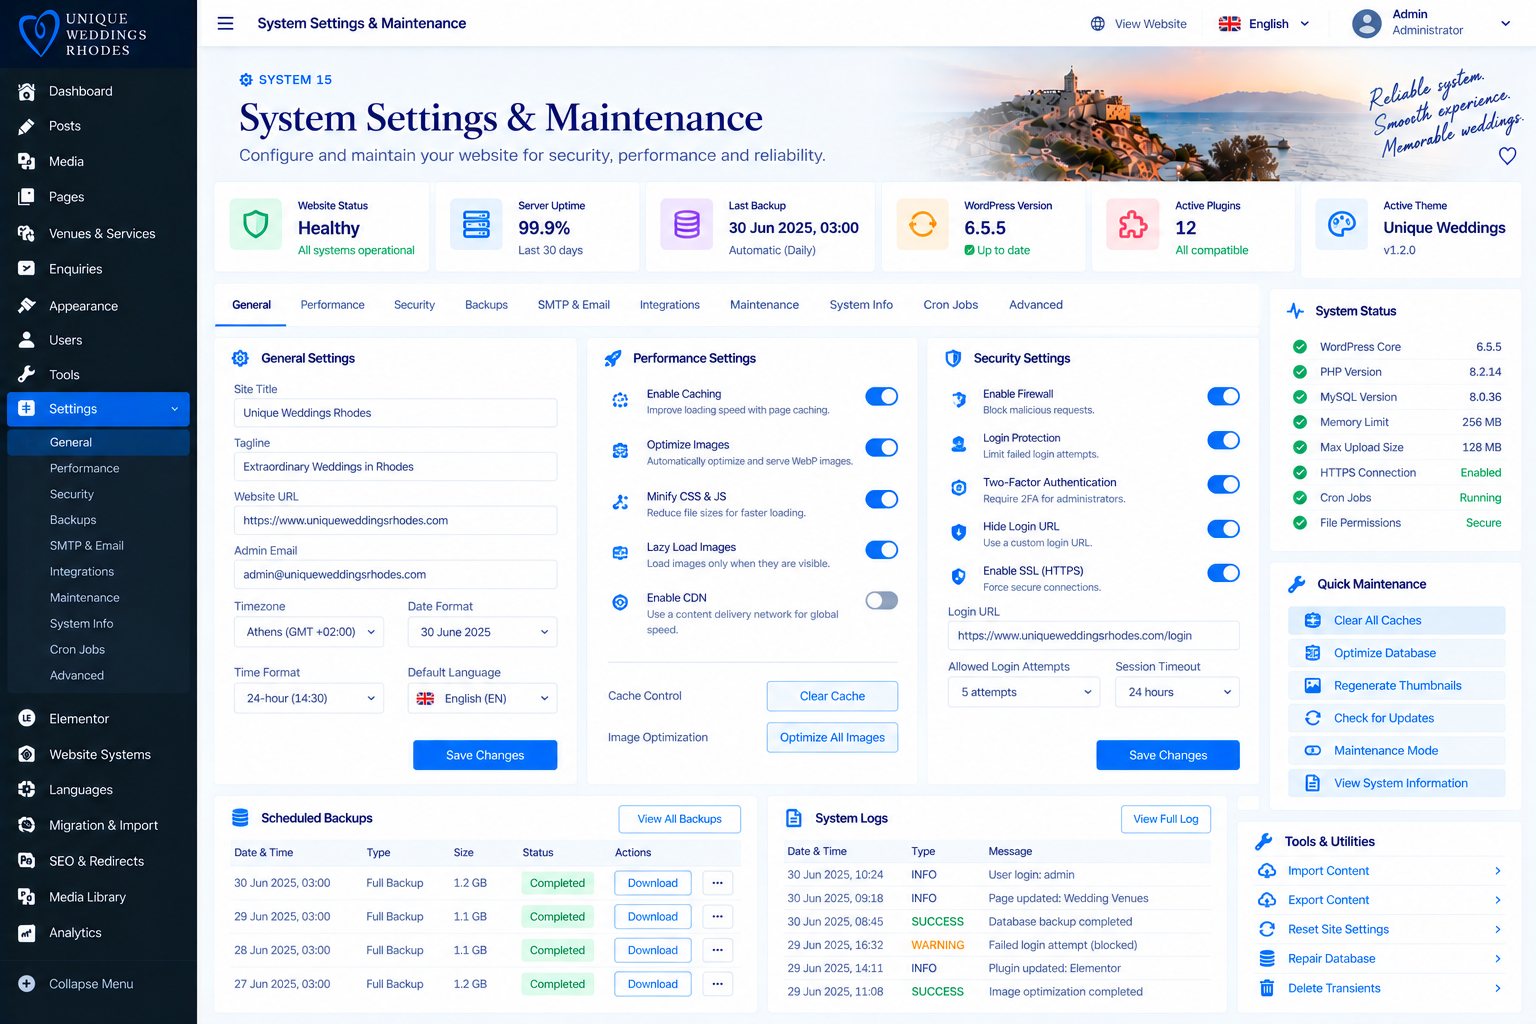The height and width of the screenshot is (1024, 1536).
Task: Click the Regenerate Thumbnails image icon
Action: (x=1313, y=686)
